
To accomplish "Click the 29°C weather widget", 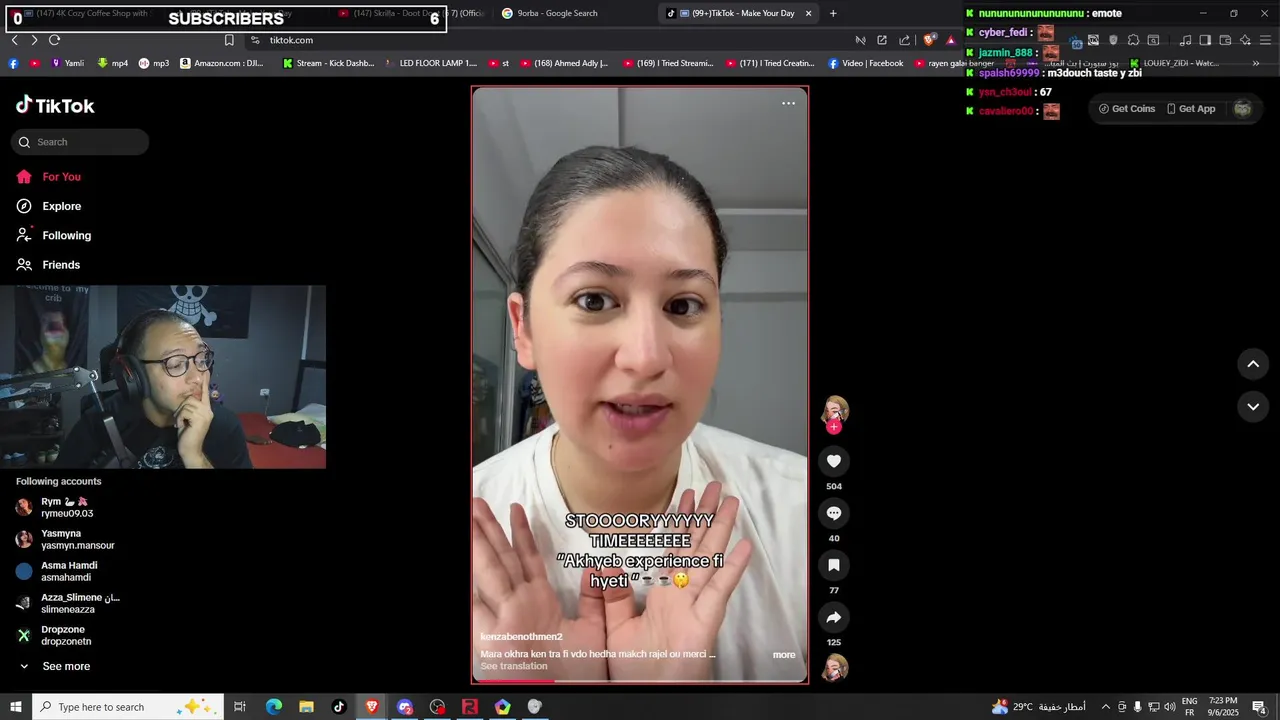I will [x=1038, y=707].
